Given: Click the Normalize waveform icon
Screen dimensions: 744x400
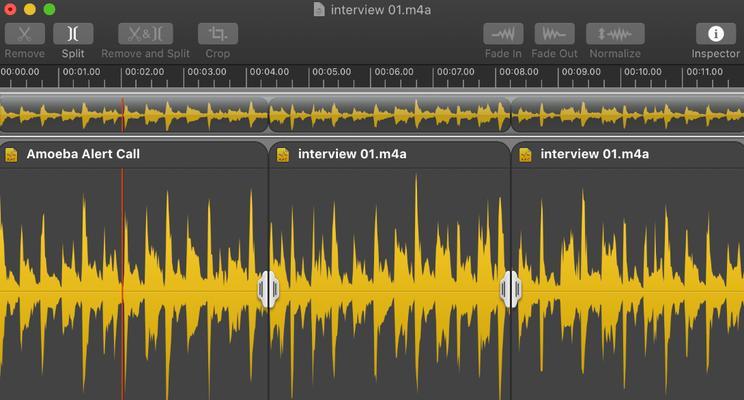Looking at the screenshot, I should 615,34.
